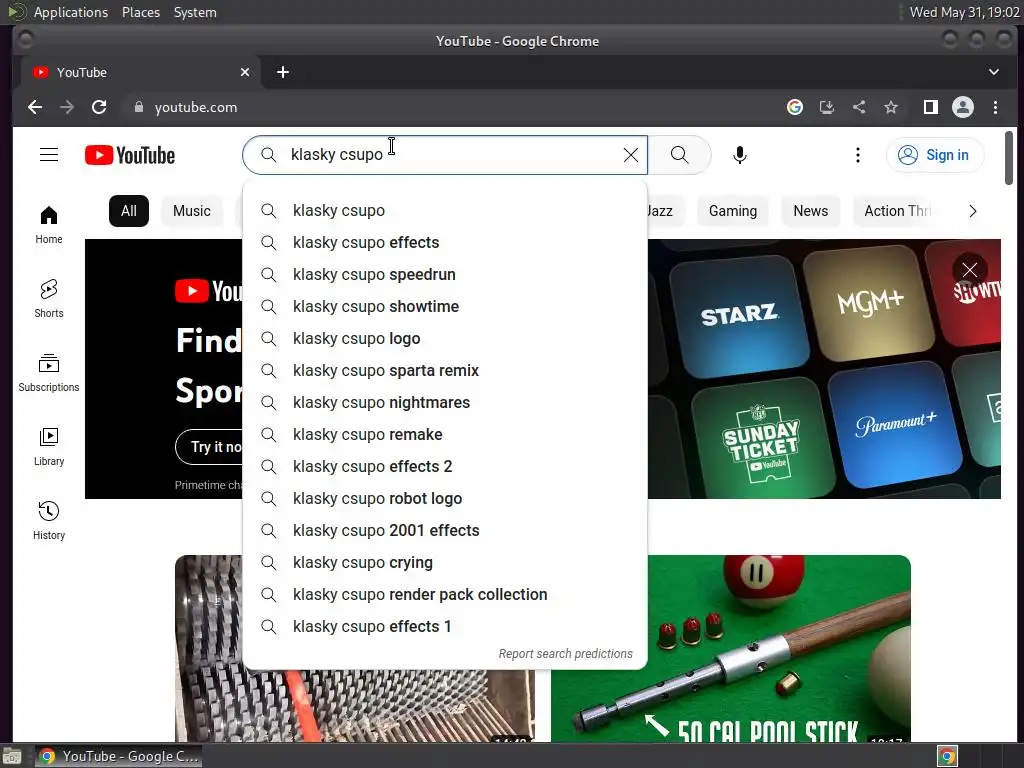Image resolution: width=1024 pixels, height=768 pixels.
Task: Open History in the sidebar
Action: pos(49,520)
